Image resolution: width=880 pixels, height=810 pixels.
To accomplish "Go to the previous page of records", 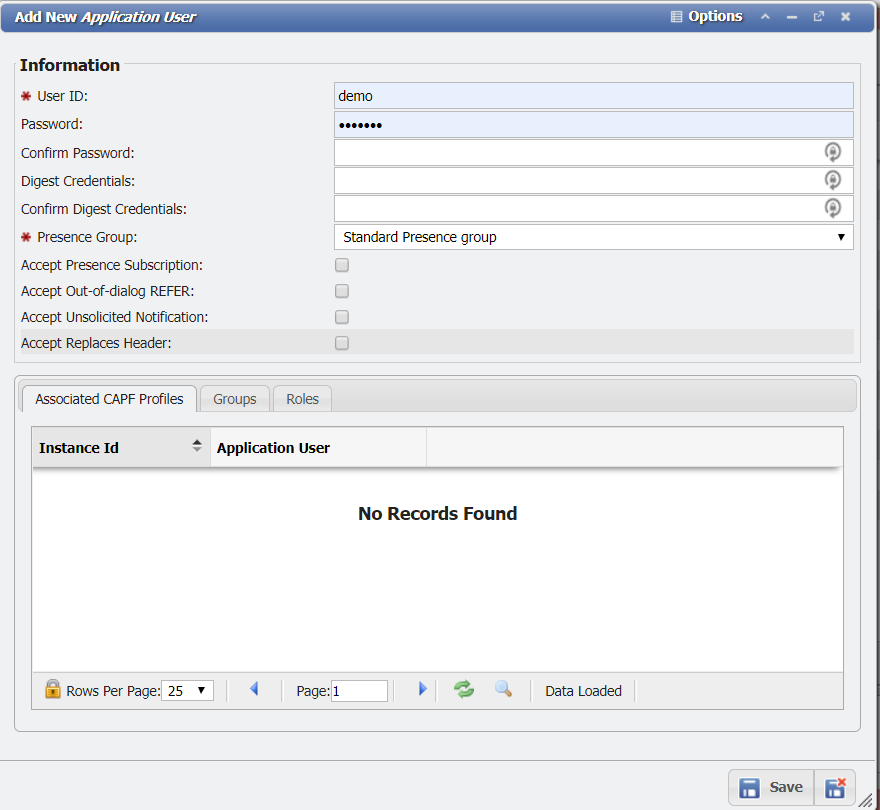I will 254,688.
